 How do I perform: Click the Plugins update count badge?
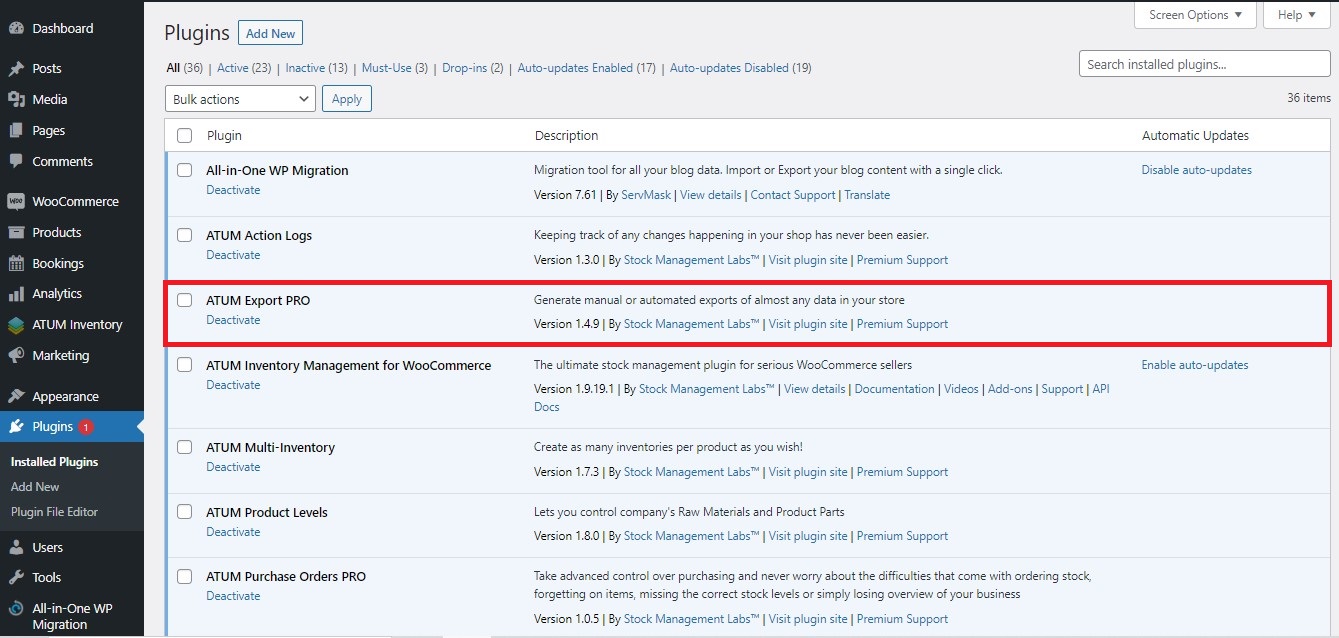pos(85,427)
